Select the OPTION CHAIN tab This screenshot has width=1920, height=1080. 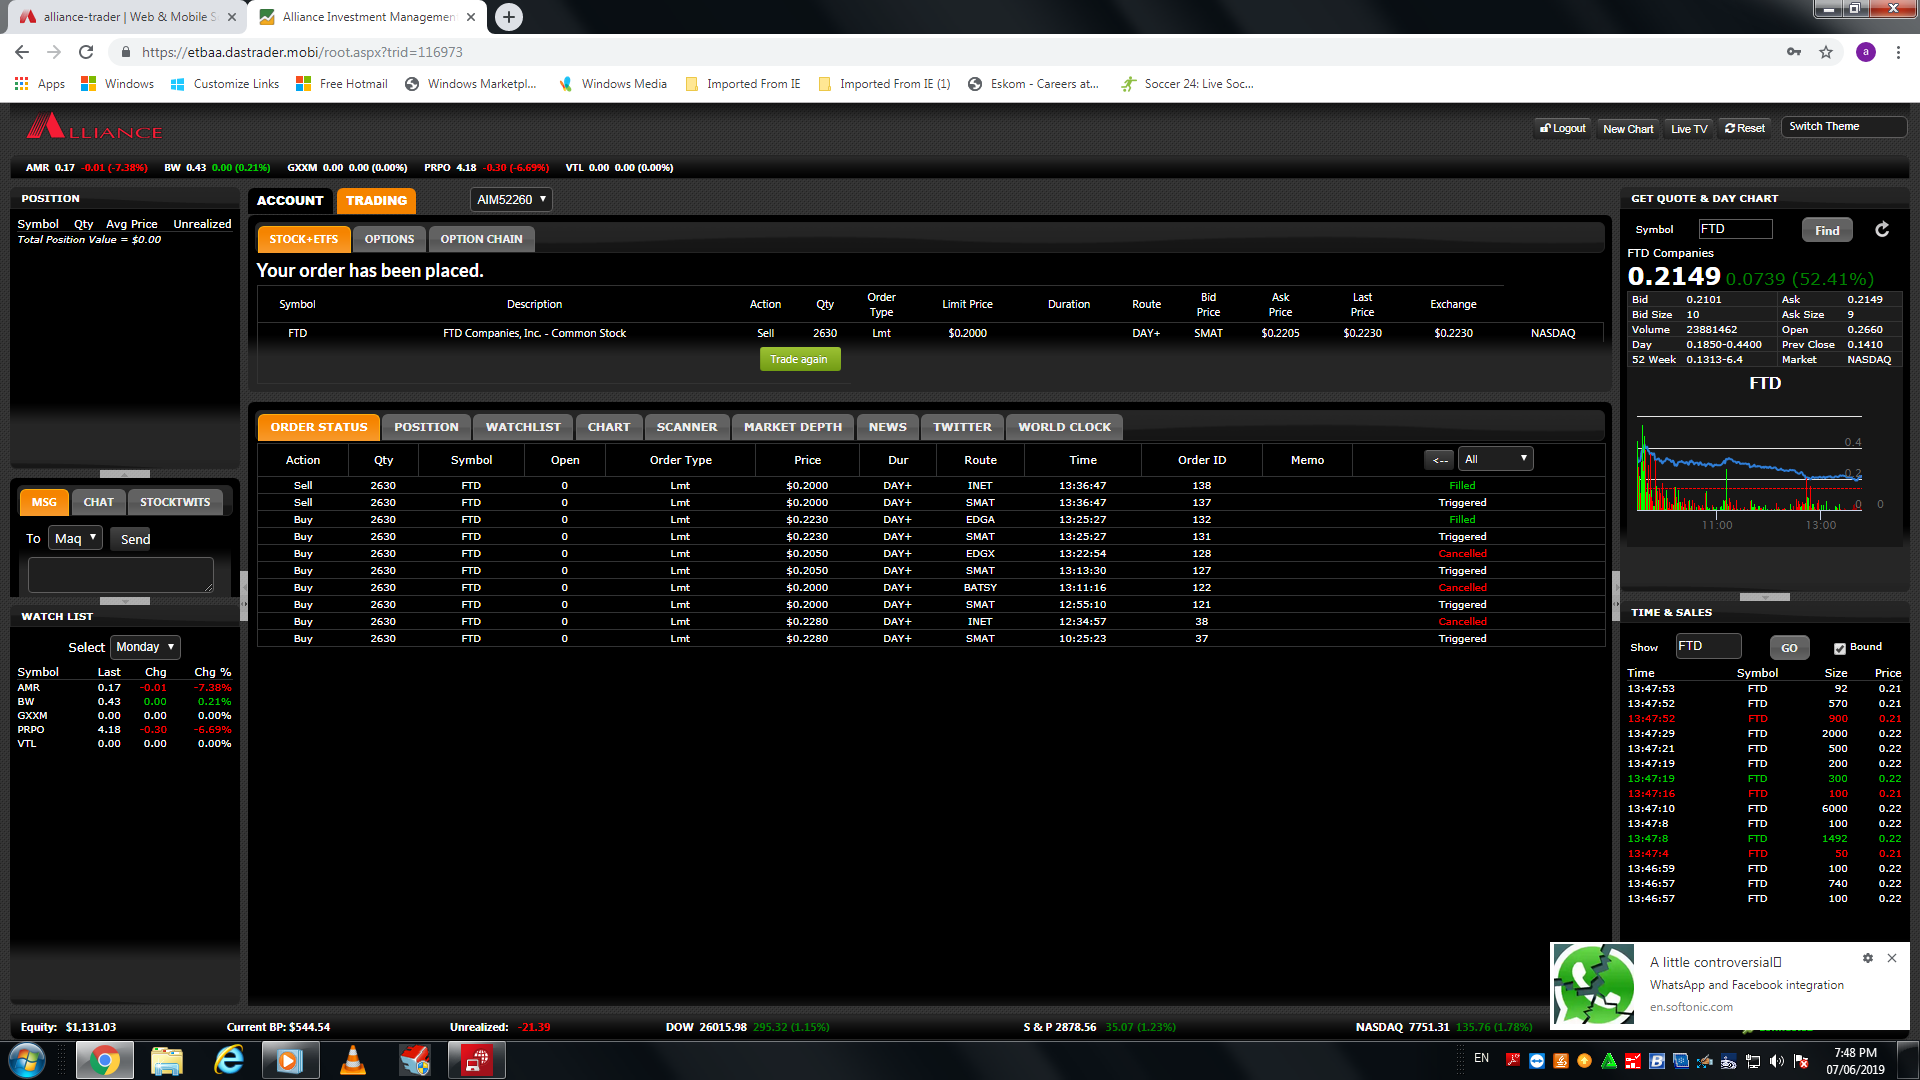(481, 239)
